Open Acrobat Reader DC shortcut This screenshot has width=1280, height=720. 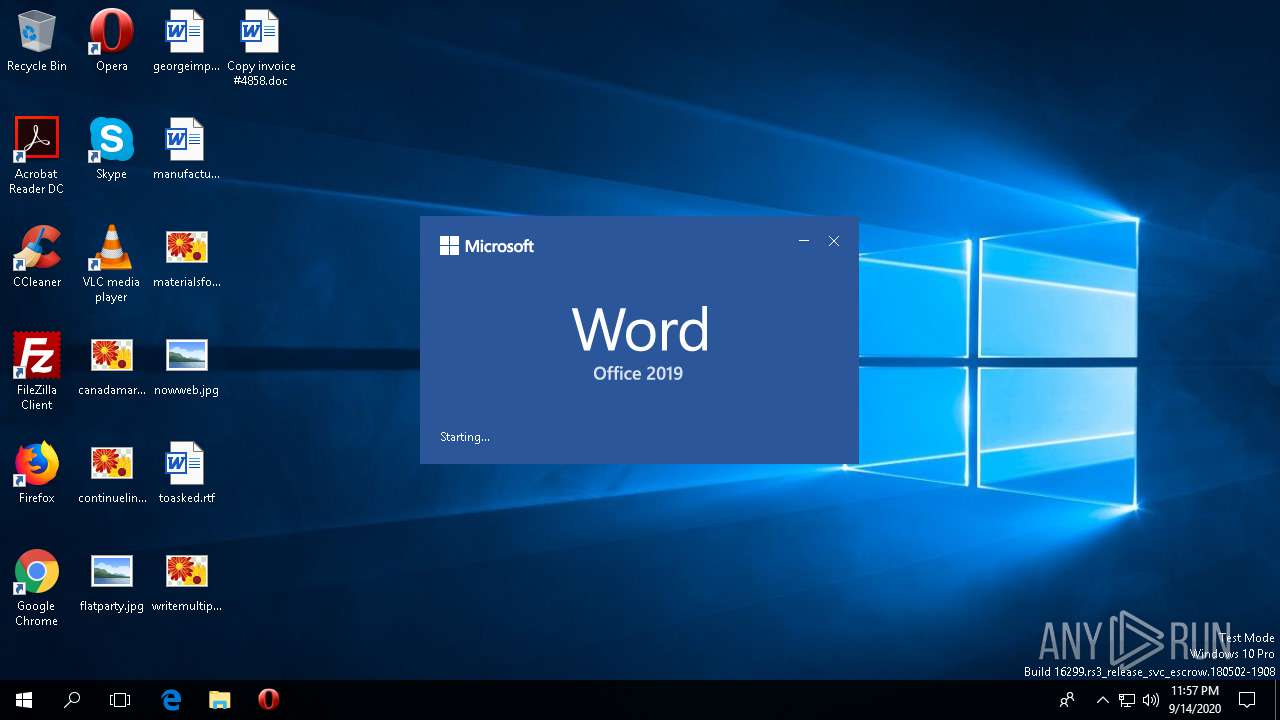pyautogui.click(x=37, y=156)
